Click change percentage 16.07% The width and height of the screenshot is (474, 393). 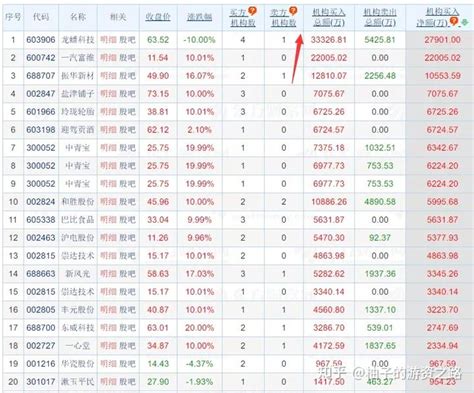pyautogui.click(x=200, y=76)
